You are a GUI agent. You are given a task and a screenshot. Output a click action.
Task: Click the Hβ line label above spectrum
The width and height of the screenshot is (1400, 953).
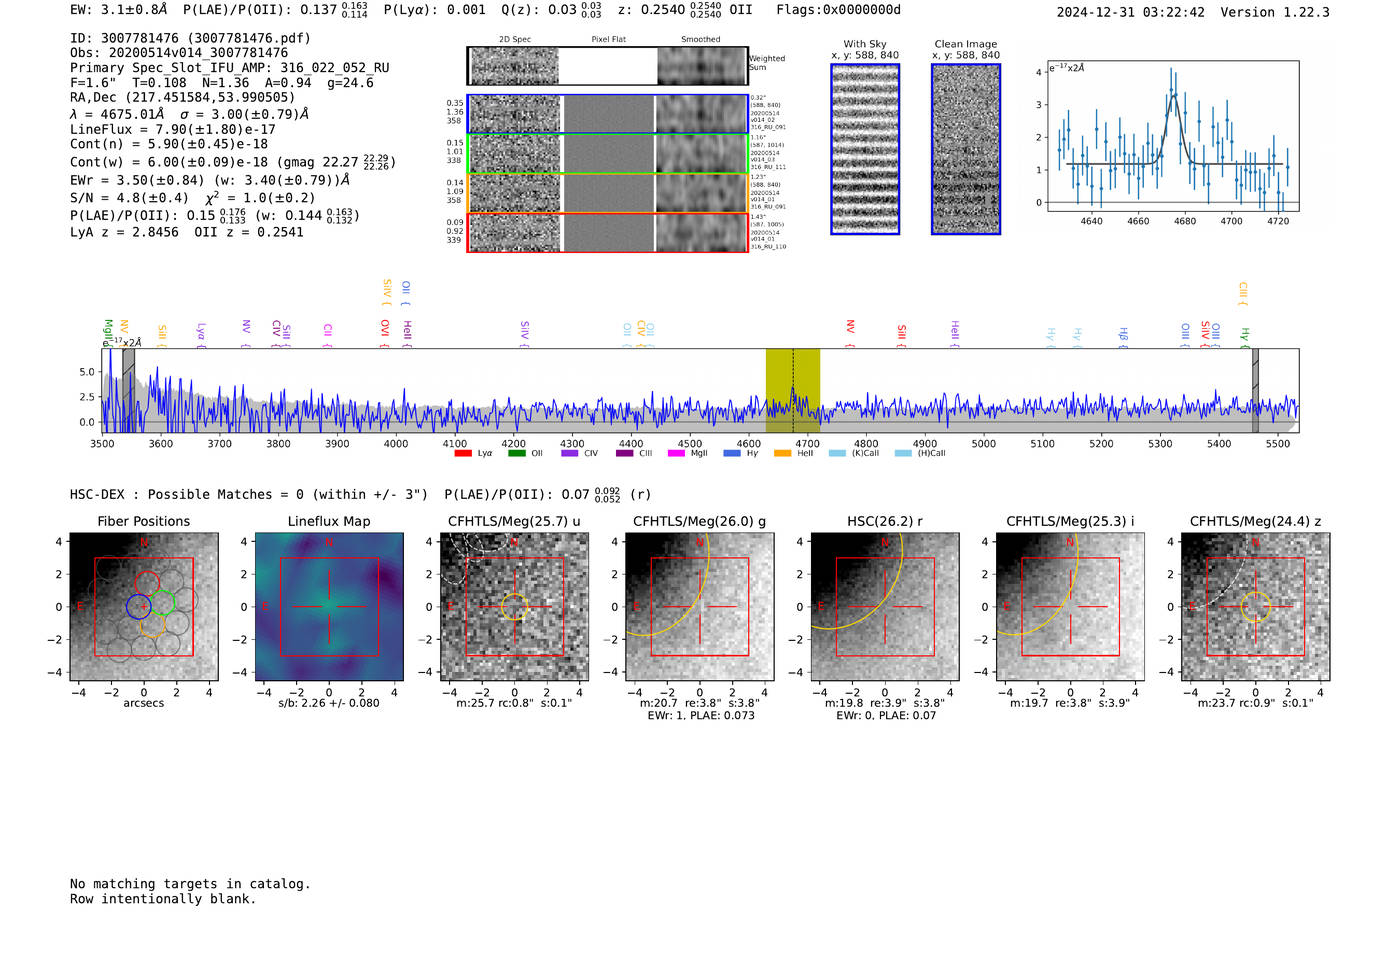1123,336
